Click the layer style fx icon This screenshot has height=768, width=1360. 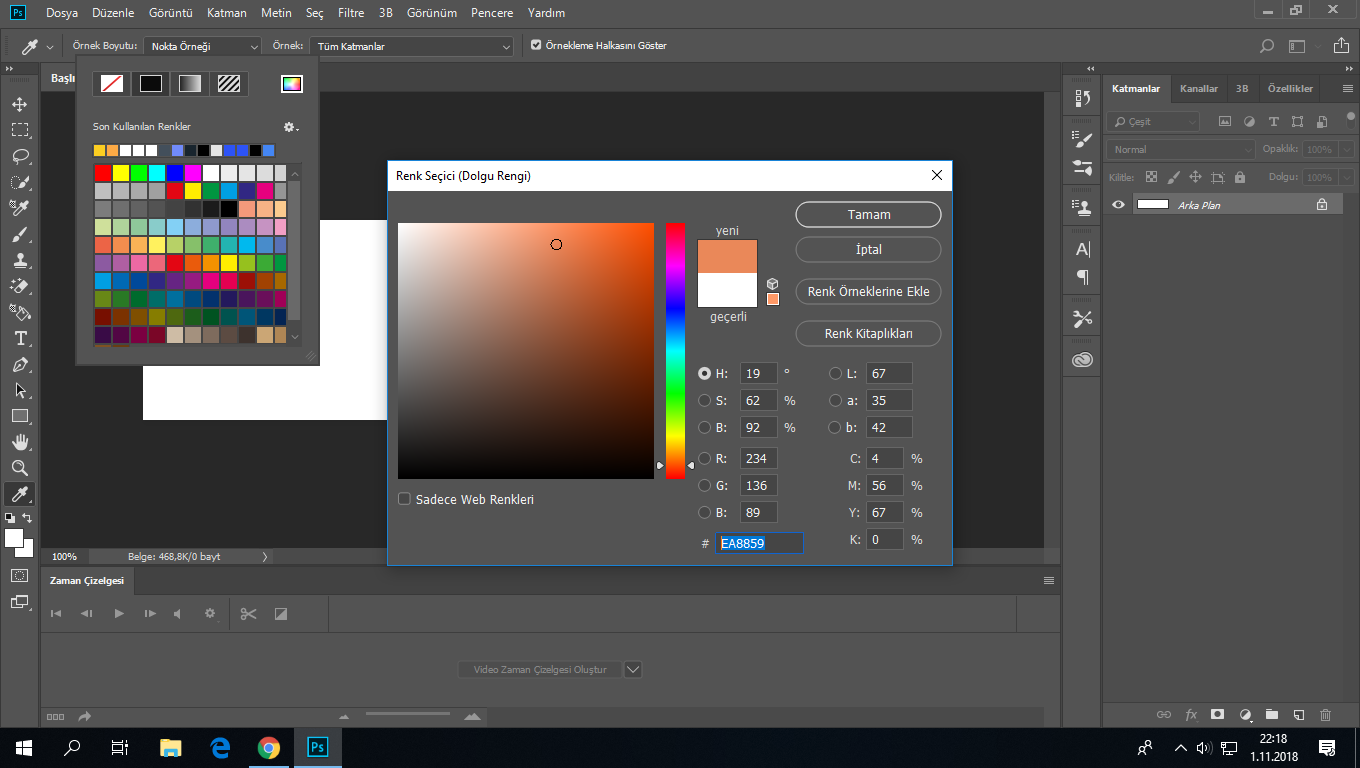[x=1191, y=715]
